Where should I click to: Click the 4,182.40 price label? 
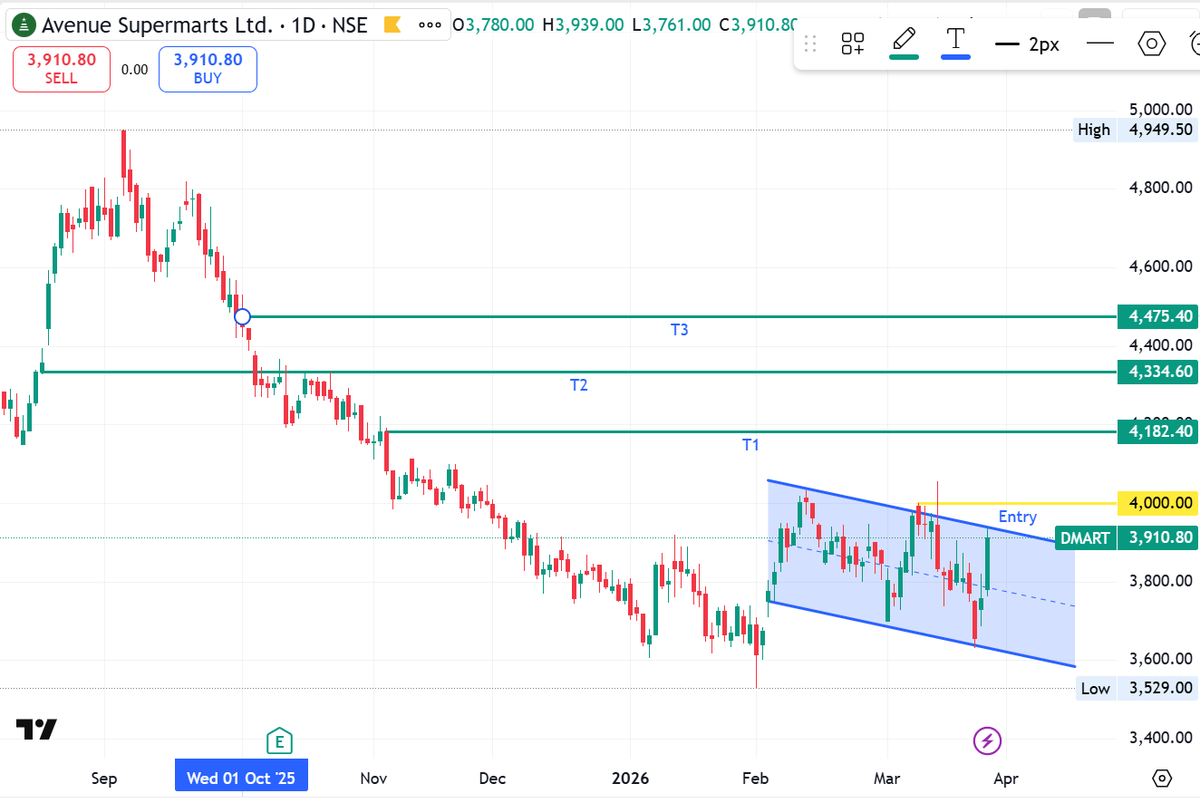(1159, 431)
